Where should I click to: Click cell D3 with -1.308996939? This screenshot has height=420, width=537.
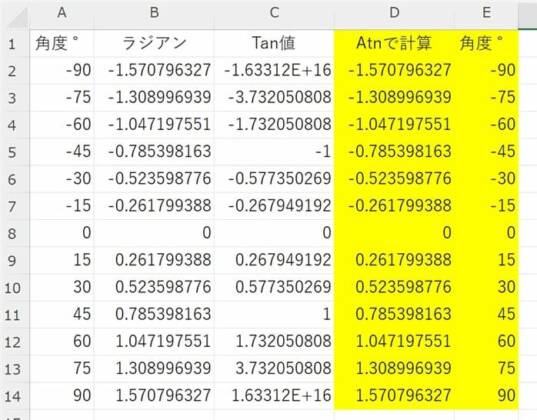coord(394,98)
